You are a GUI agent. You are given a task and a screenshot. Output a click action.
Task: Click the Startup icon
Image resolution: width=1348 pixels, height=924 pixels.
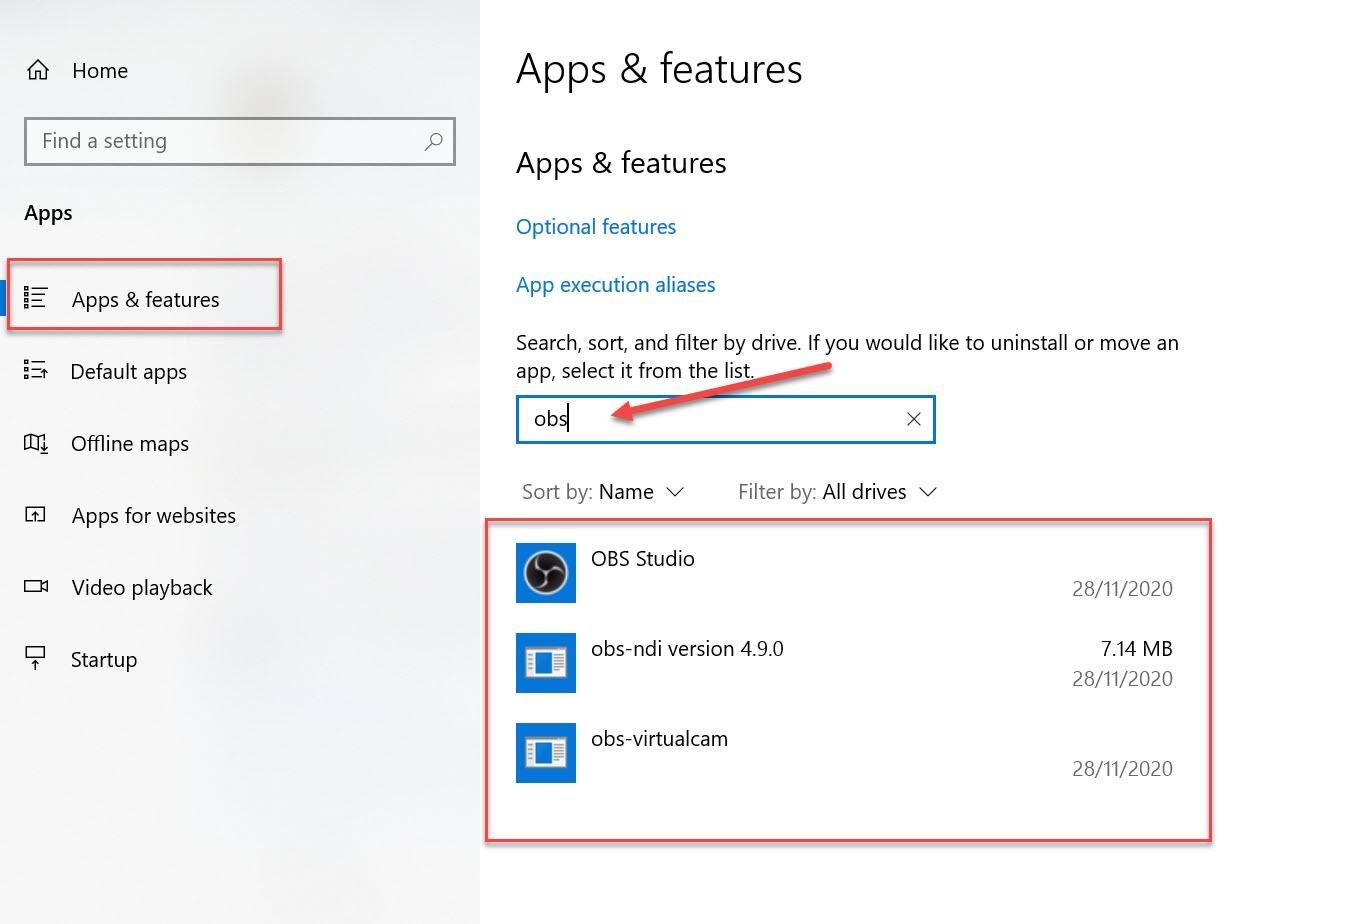click(36, 658)
